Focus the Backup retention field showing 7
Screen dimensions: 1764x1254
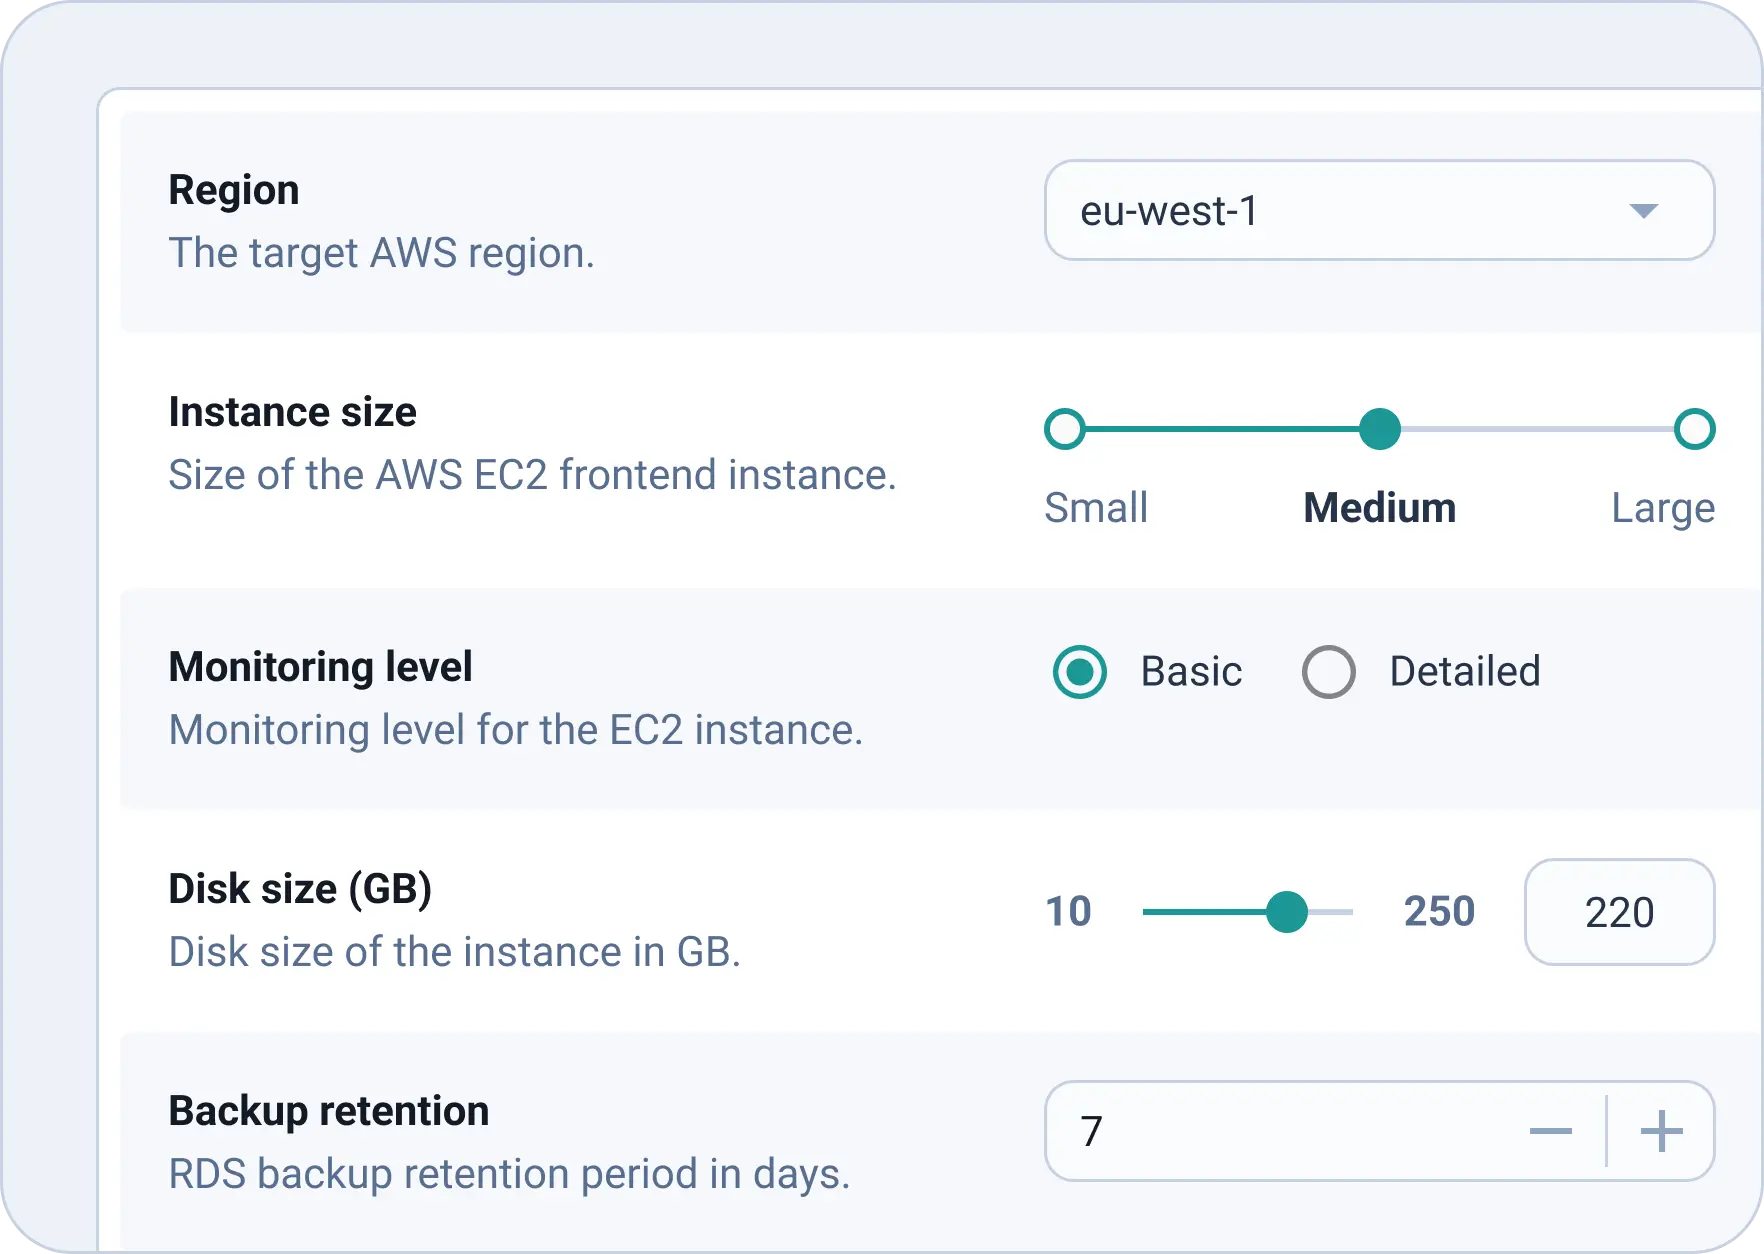pyautogui.click(x=1280, y=1131)
